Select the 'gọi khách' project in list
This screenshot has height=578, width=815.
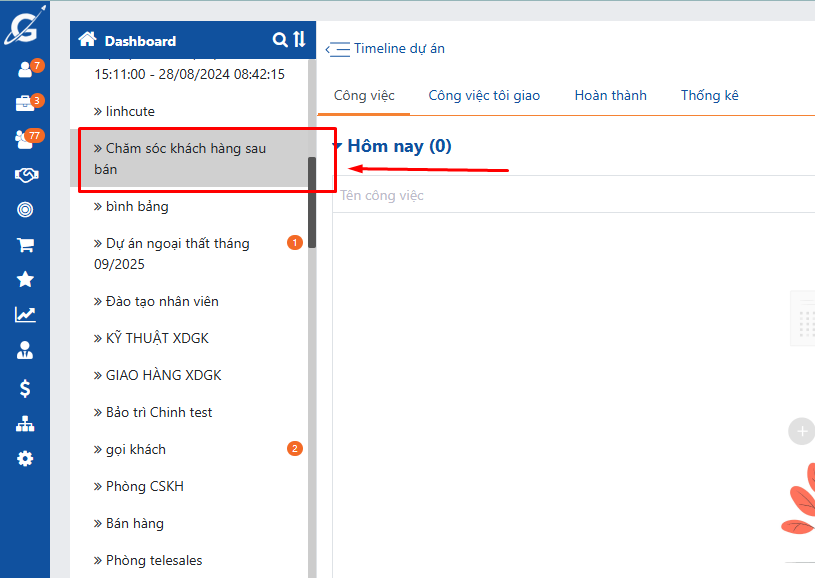(x=136, y=449)
